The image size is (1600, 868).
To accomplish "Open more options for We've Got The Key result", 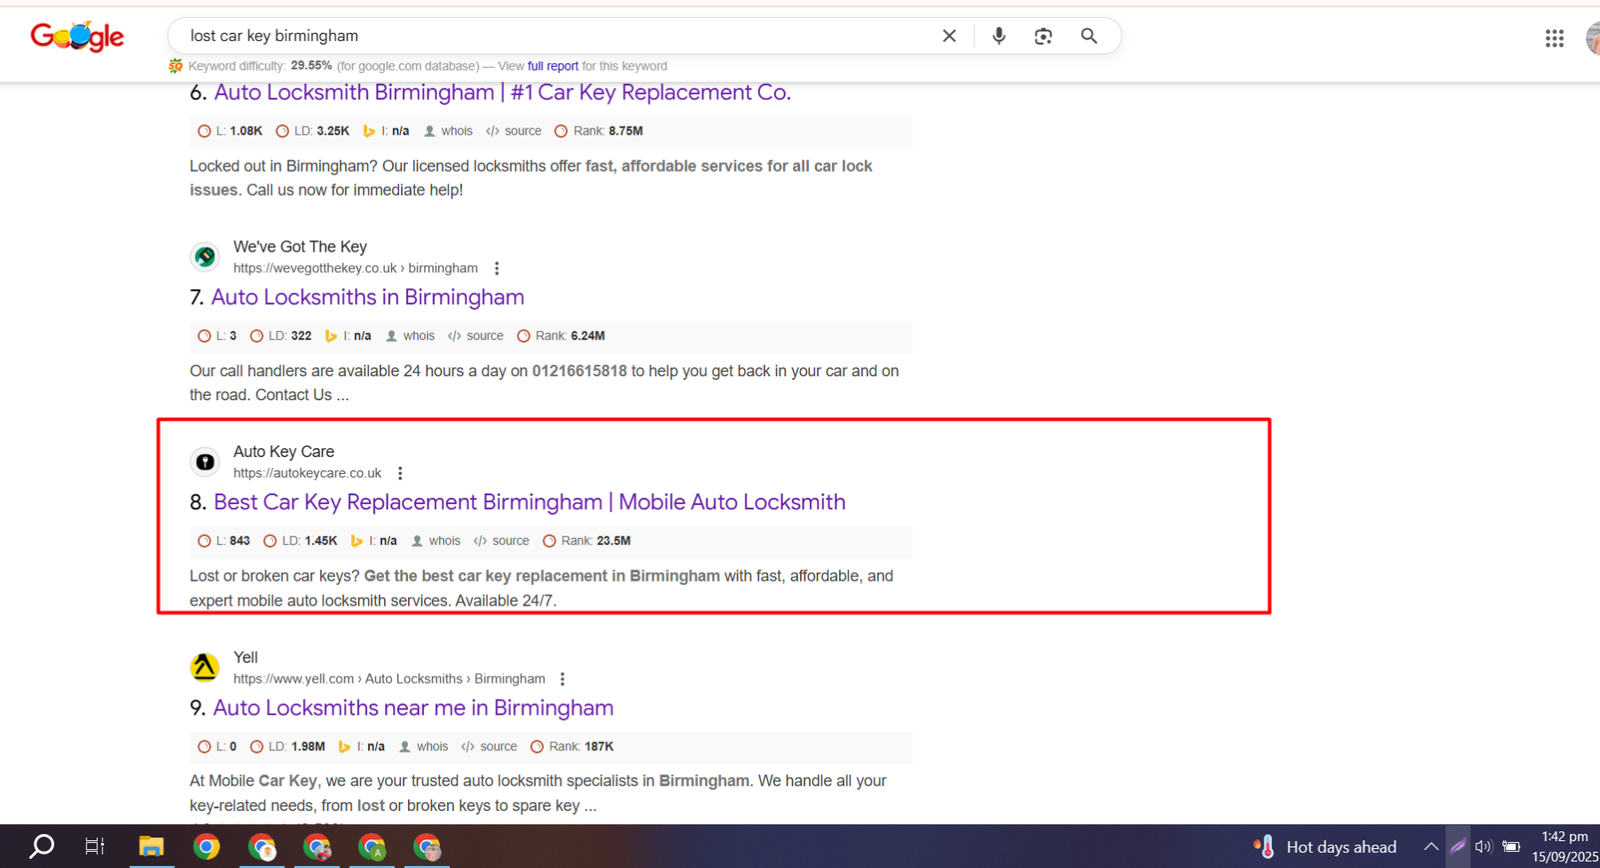I will pos(497,268).
